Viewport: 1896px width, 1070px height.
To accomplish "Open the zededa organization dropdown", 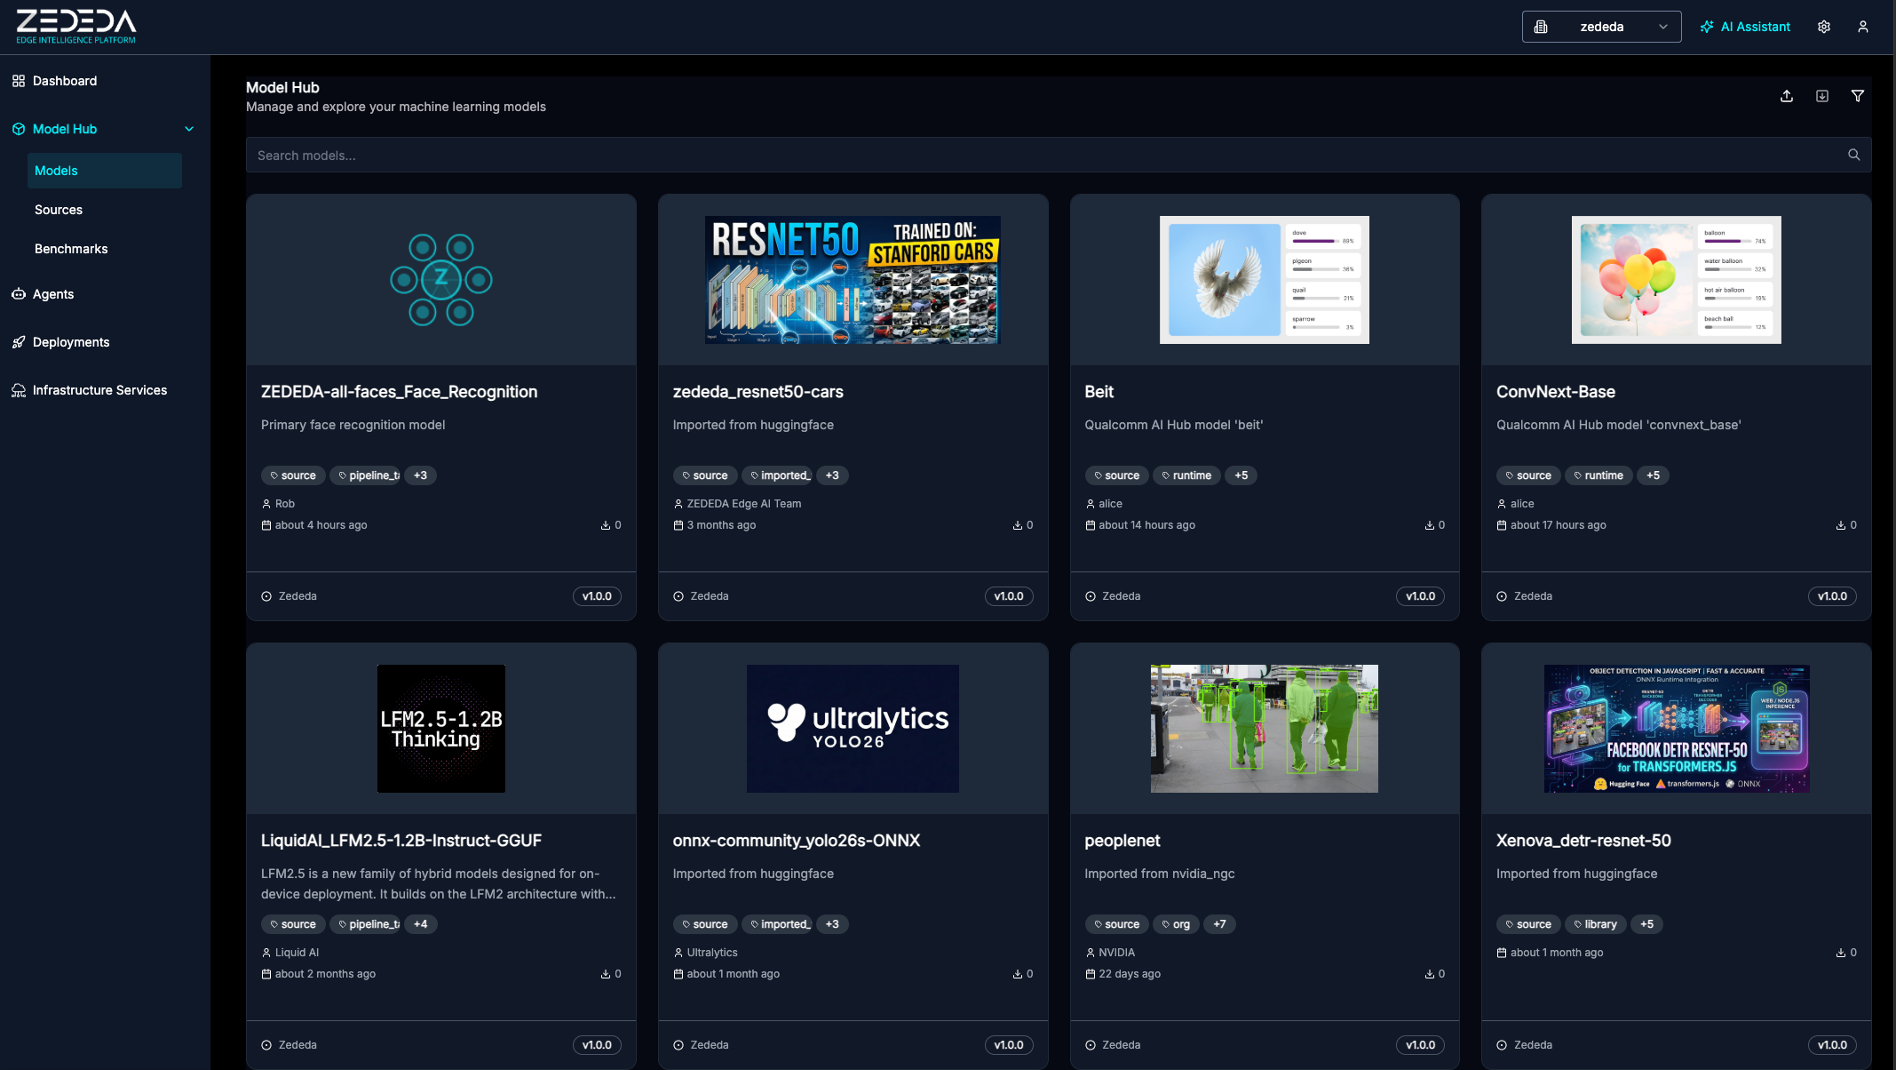I will pos(1601,27).
